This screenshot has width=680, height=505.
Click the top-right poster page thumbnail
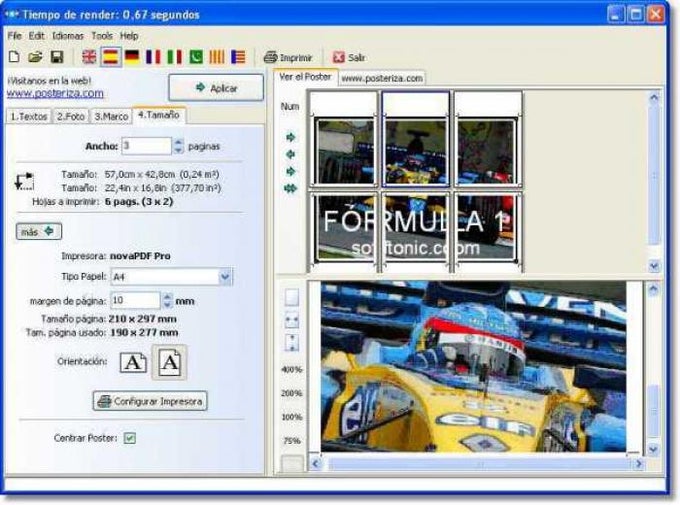click(487, 140)
